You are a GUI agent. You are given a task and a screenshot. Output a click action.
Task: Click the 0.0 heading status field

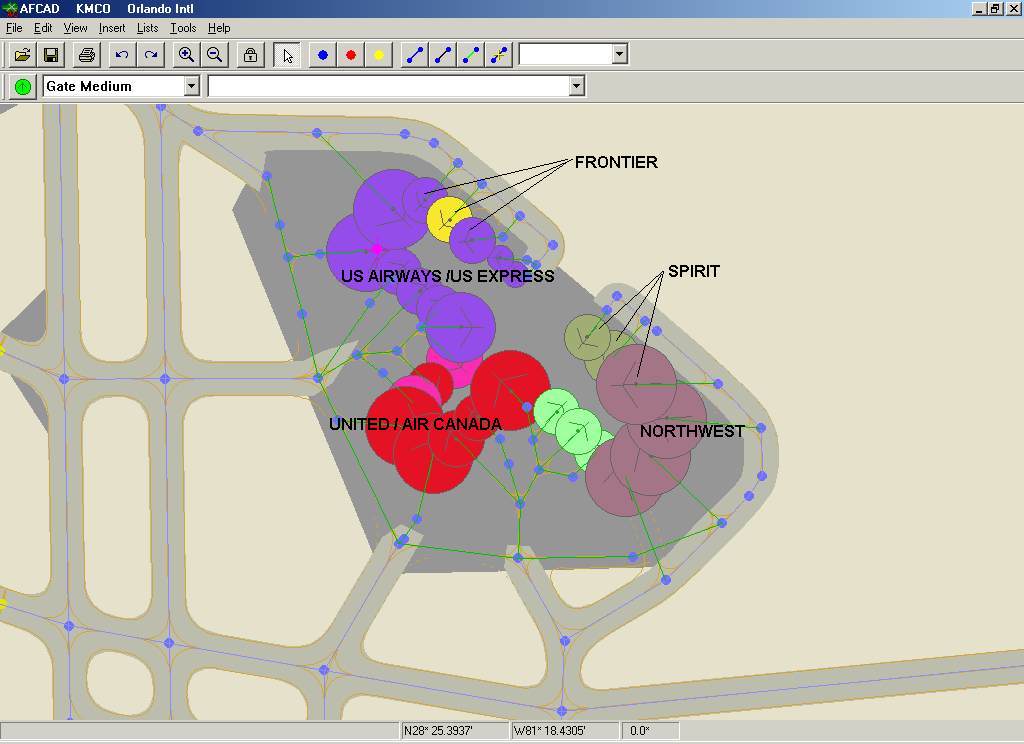pos(650,730)
